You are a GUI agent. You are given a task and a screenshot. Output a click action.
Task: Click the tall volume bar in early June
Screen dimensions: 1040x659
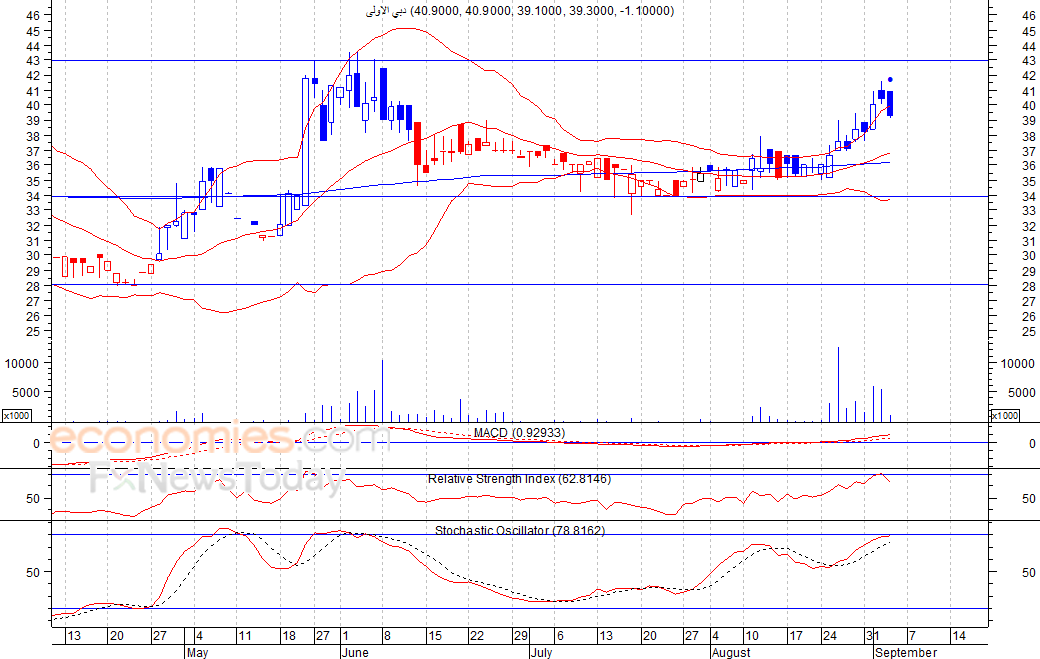[x=382, y=390]
